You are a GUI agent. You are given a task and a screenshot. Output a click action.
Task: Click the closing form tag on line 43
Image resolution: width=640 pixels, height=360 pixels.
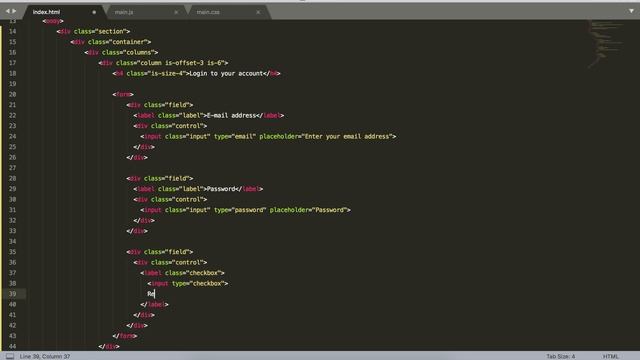tap(124, 336)
